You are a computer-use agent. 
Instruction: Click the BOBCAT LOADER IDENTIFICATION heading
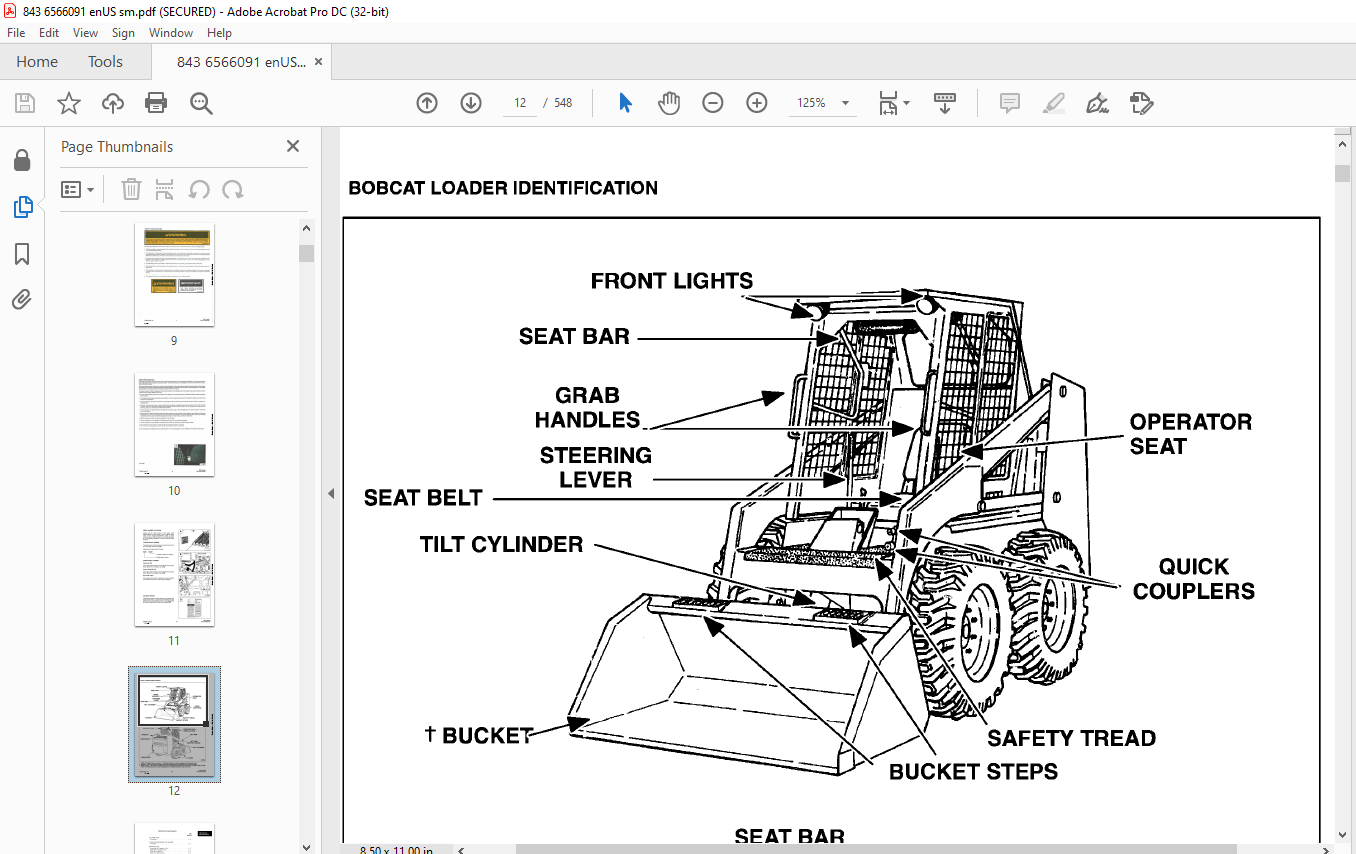click(503, 188)
